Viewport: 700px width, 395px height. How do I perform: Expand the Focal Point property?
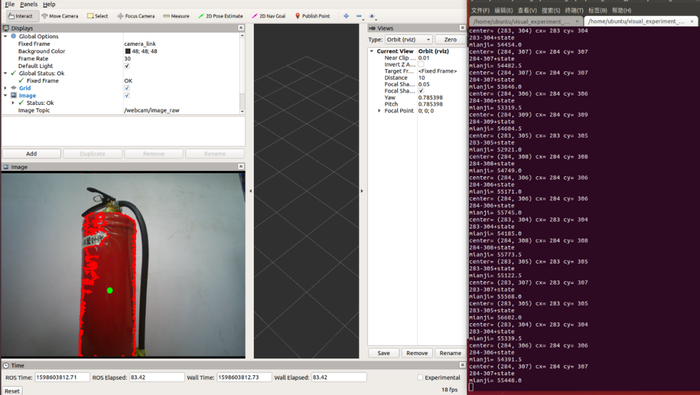pos(379,110)
